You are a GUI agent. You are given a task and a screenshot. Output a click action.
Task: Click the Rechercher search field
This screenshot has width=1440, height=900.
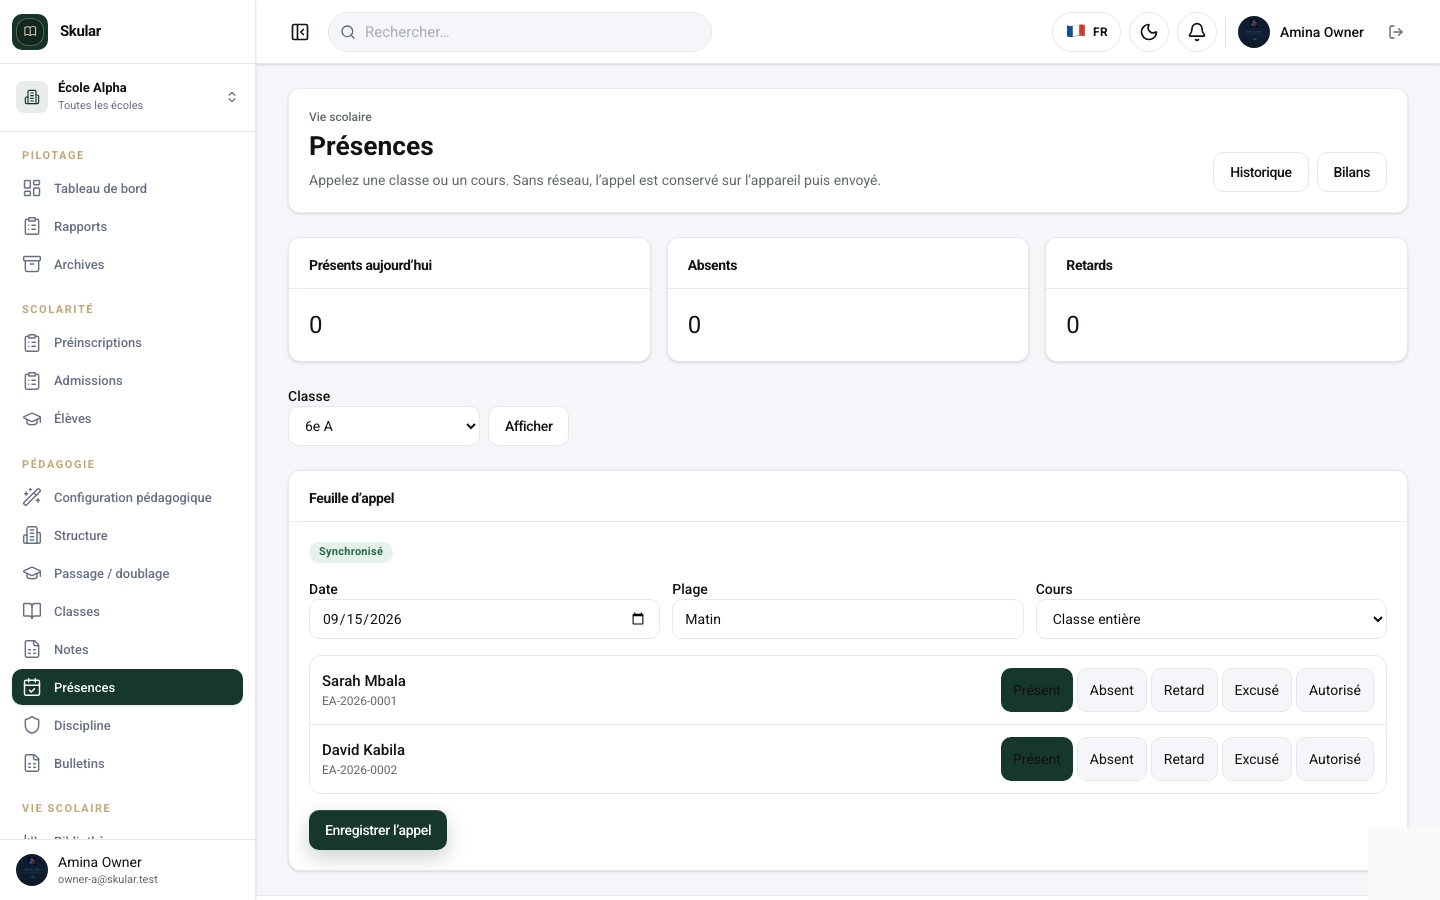click(x=520, y=32)
